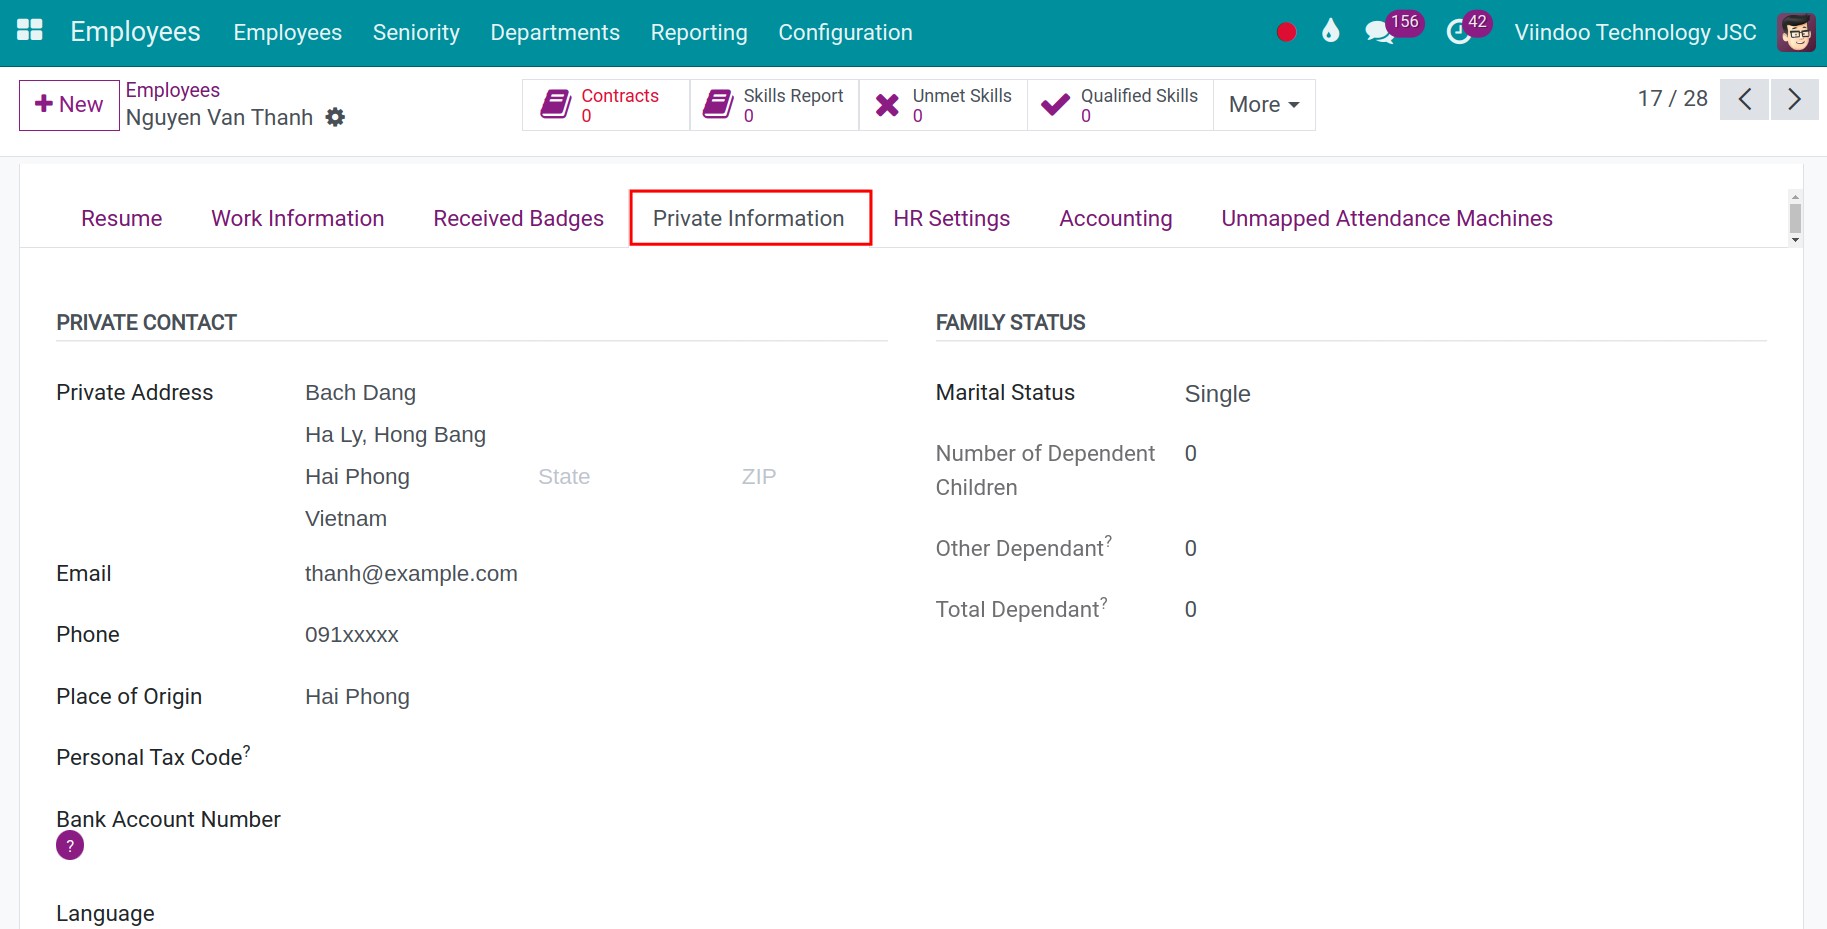
Task: Switch to the HR Settings tab
Action: coord(952,218)
